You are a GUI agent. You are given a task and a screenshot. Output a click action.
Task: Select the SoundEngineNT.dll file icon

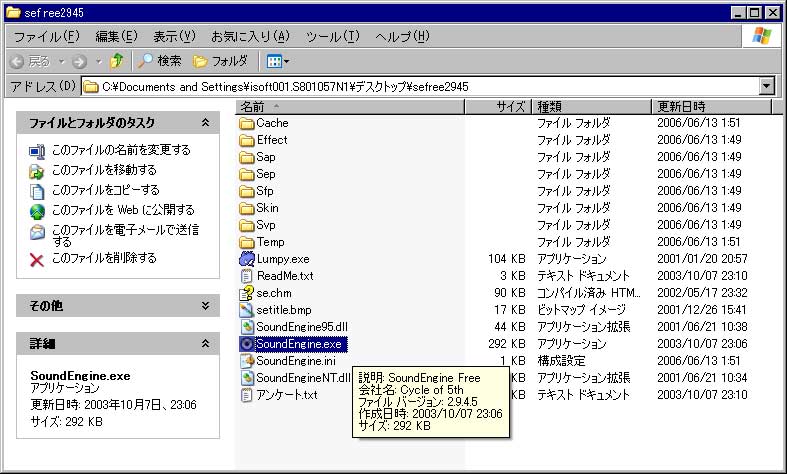click(x=246, y=378)
